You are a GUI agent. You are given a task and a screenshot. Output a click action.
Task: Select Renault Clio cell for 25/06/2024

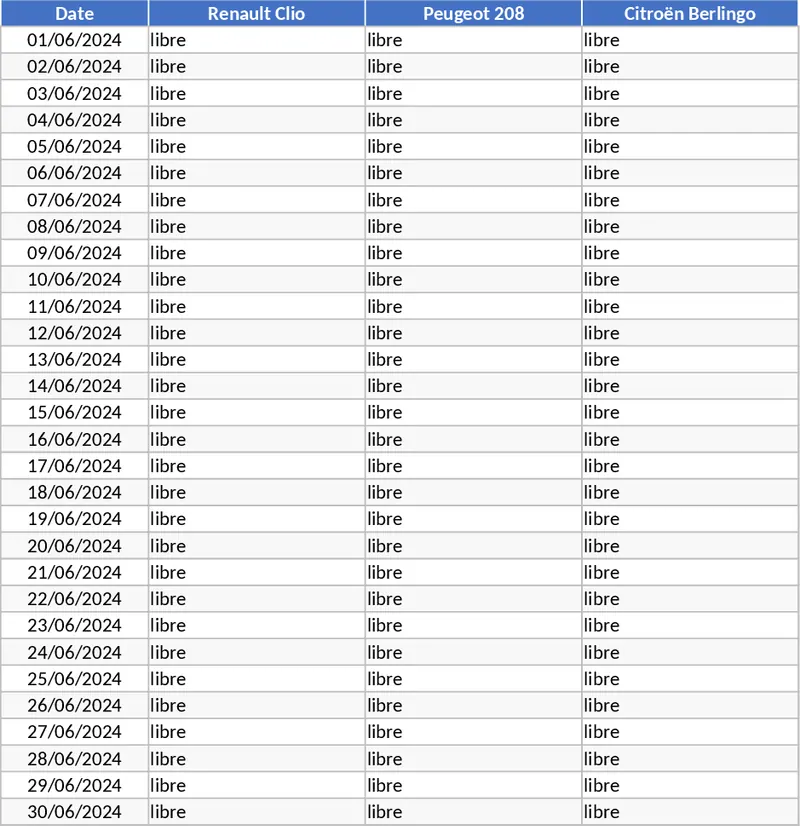coord(256,678)
